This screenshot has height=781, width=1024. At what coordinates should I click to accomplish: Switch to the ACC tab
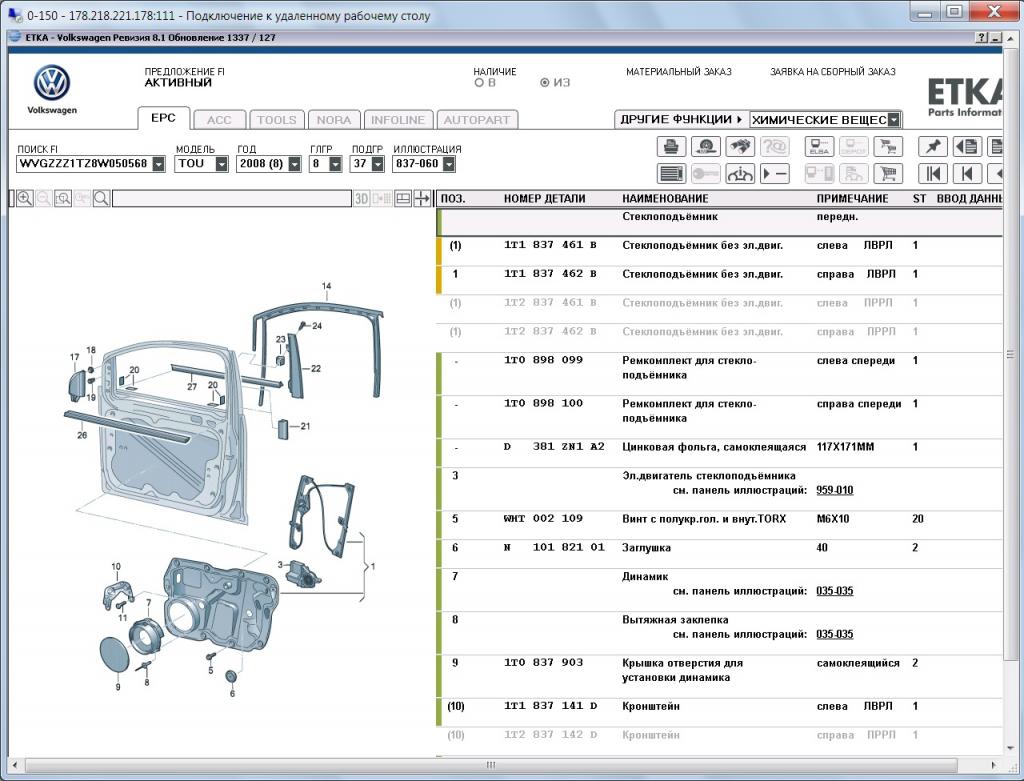219,120
